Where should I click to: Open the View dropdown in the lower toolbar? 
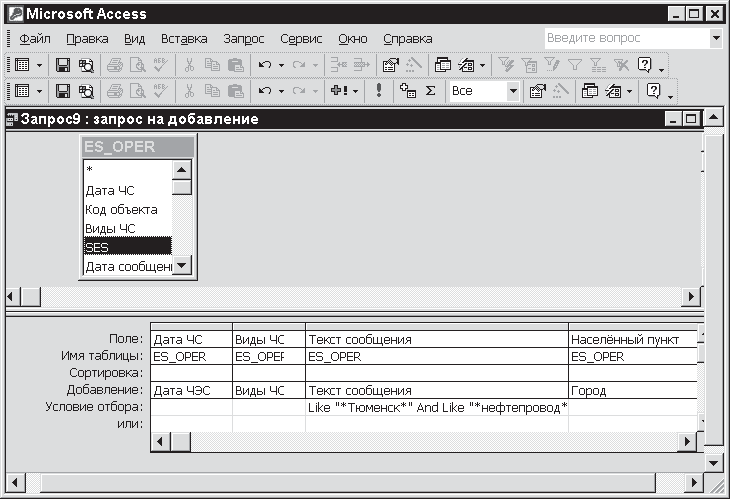click(x=39, y=91)
